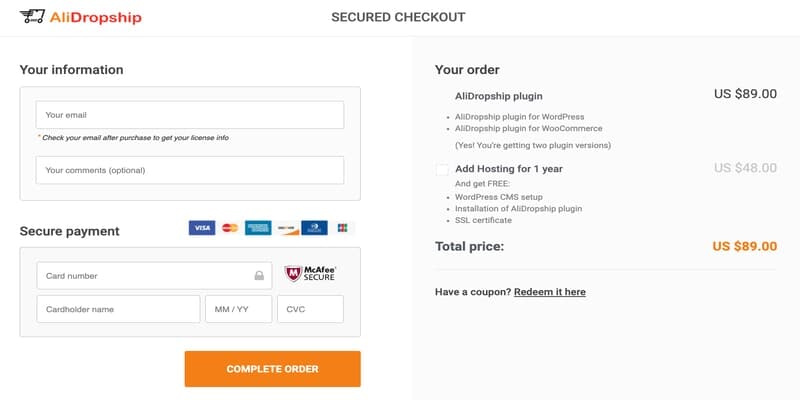Click the JCB card icon

click(x=342, y=228)
